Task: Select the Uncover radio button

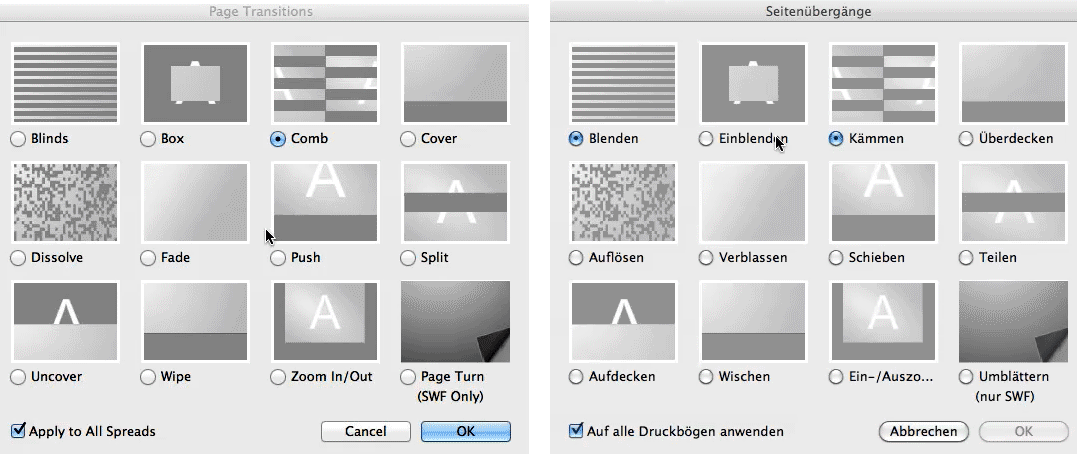Action: click(x=18, y=378)
